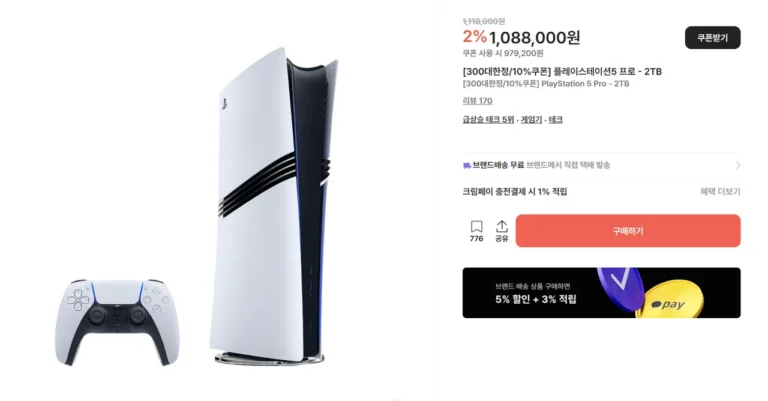Click the 5% 할인 + 3% 적립 banner

[601, 293]
